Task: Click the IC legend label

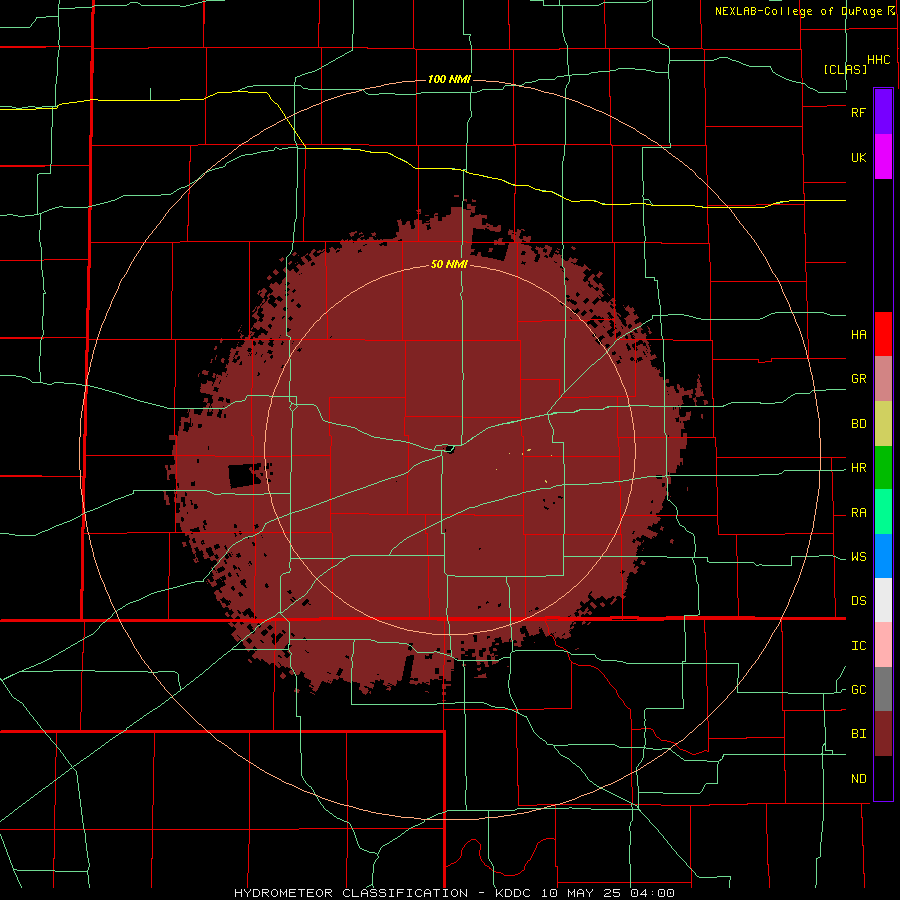Action: [x=858, y=646]
